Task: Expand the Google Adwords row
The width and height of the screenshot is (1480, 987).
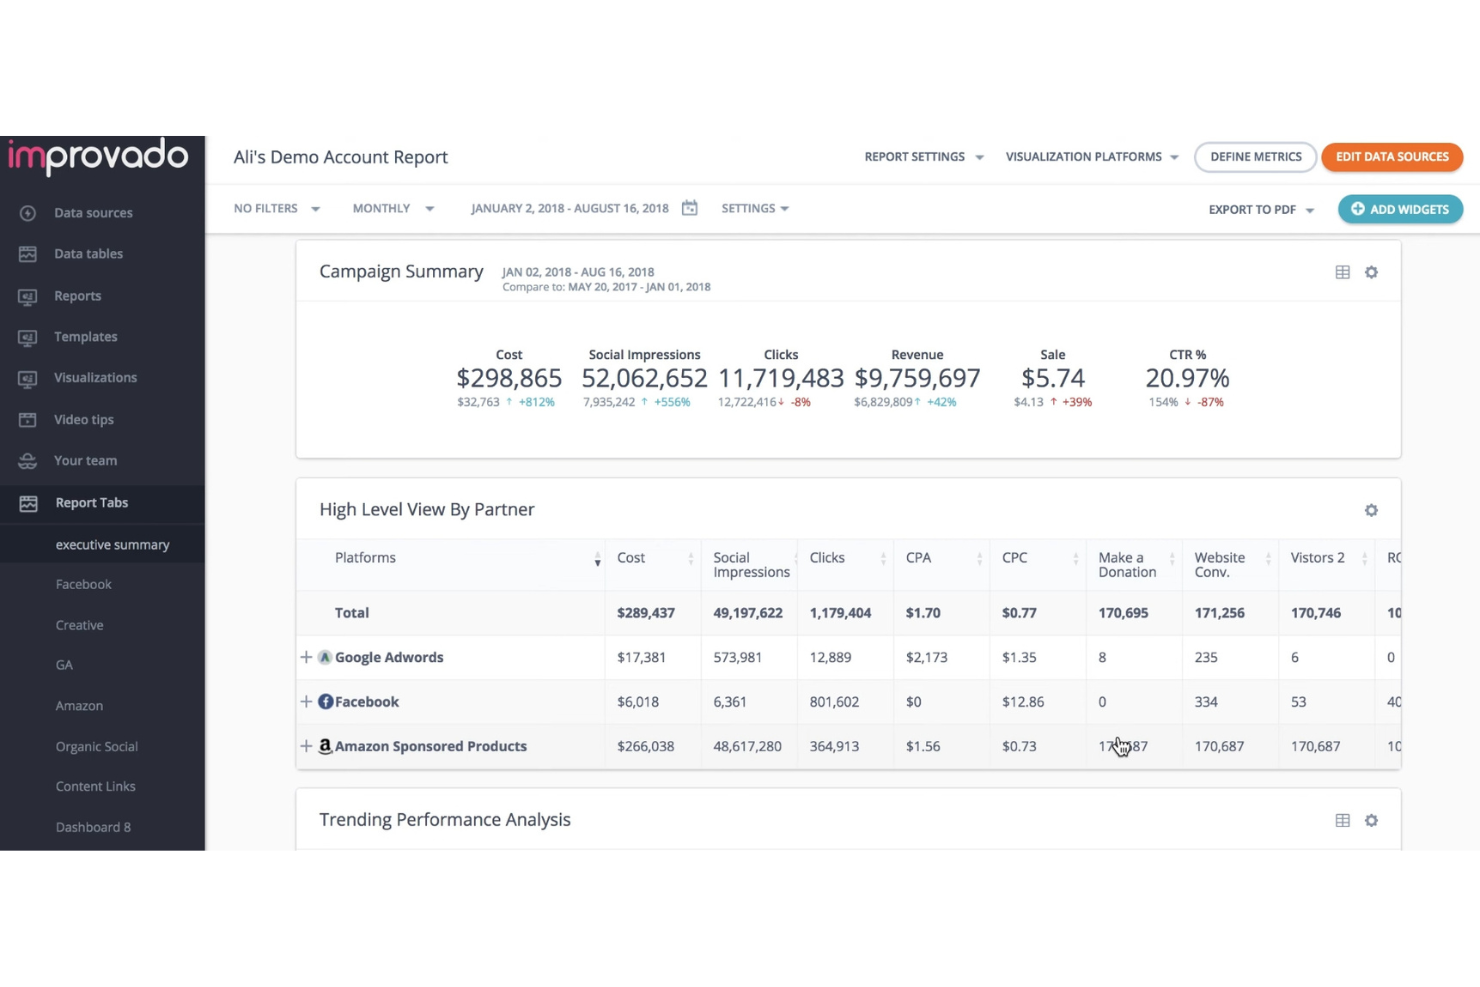Action: [x=306, y=657]
